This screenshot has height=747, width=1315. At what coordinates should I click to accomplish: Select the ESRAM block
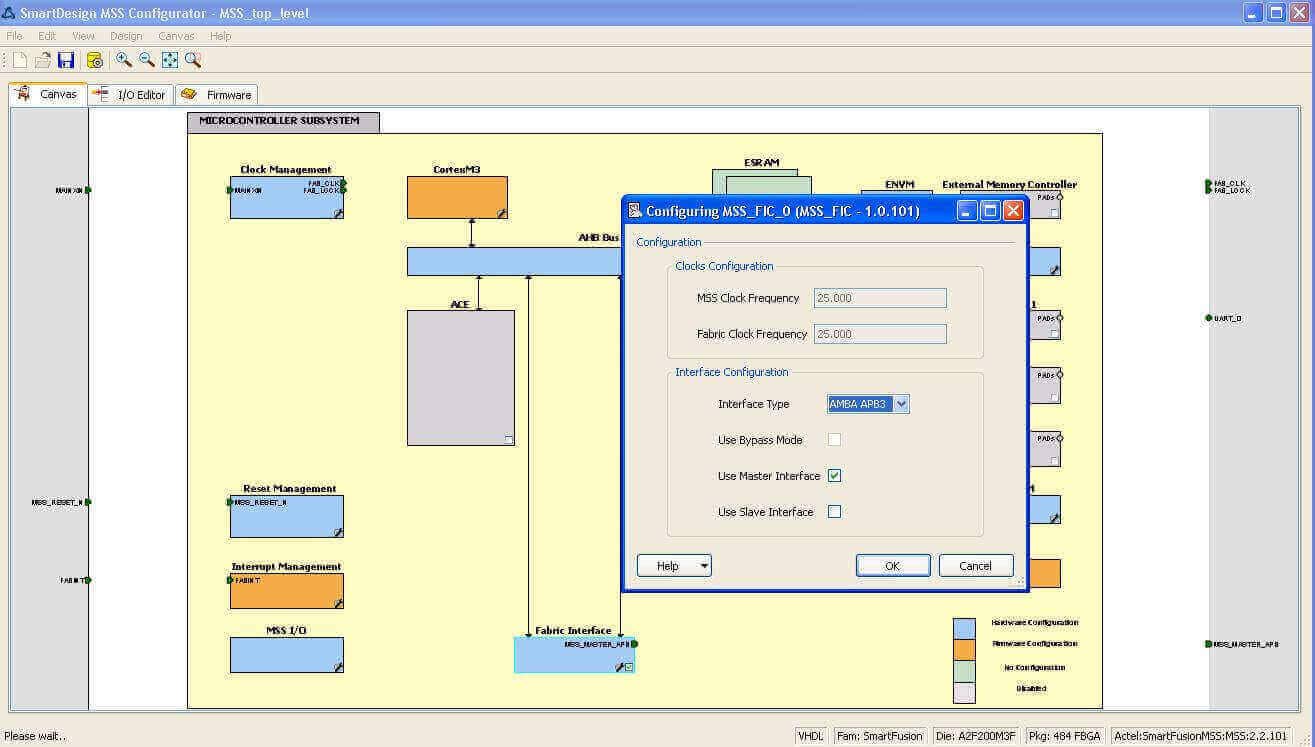point(762,181)
